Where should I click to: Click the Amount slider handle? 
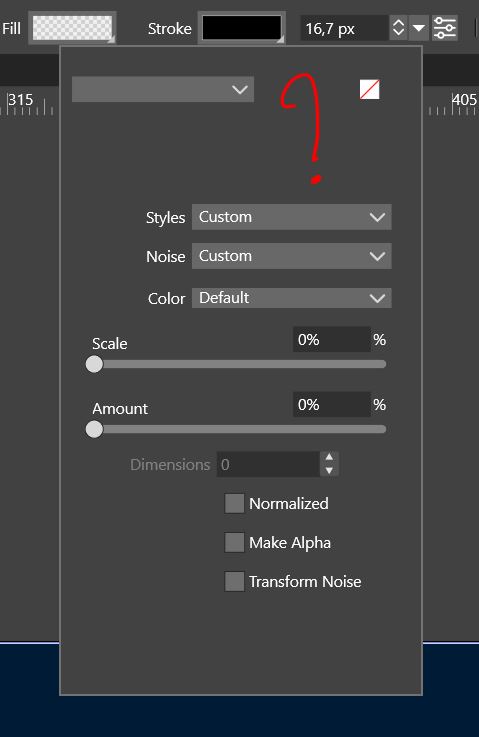point(94,429)
